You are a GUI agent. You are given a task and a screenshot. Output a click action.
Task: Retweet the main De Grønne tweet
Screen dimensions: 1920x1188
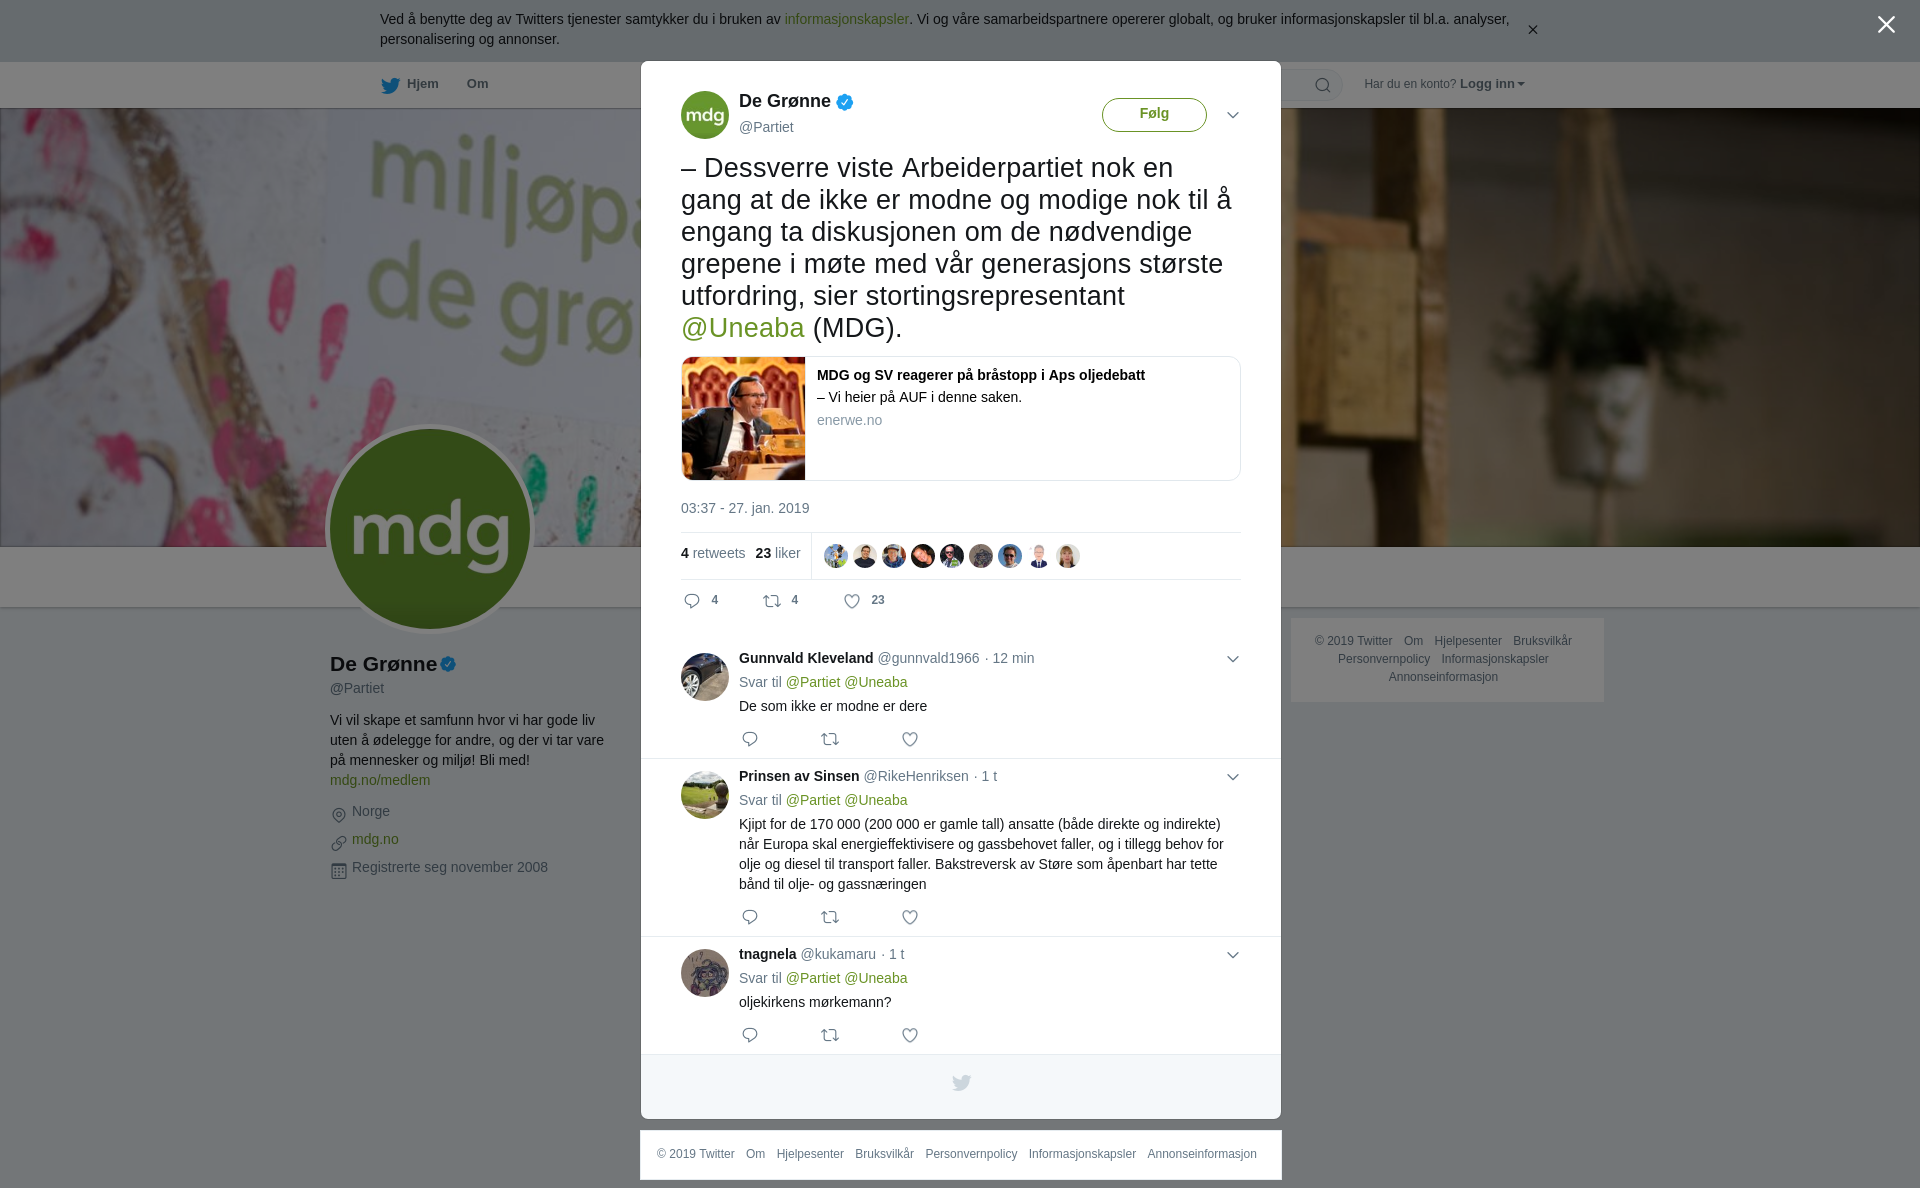point(772,601)
